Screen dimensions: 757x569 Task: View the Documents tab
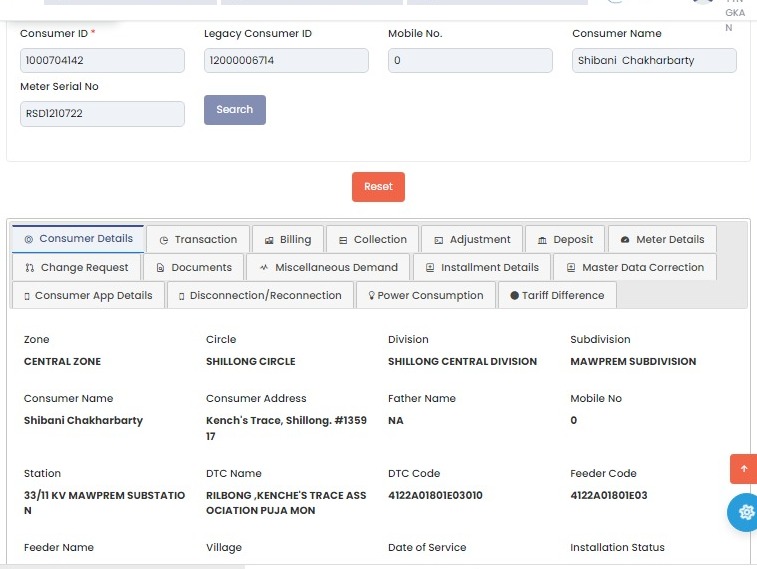193,268
